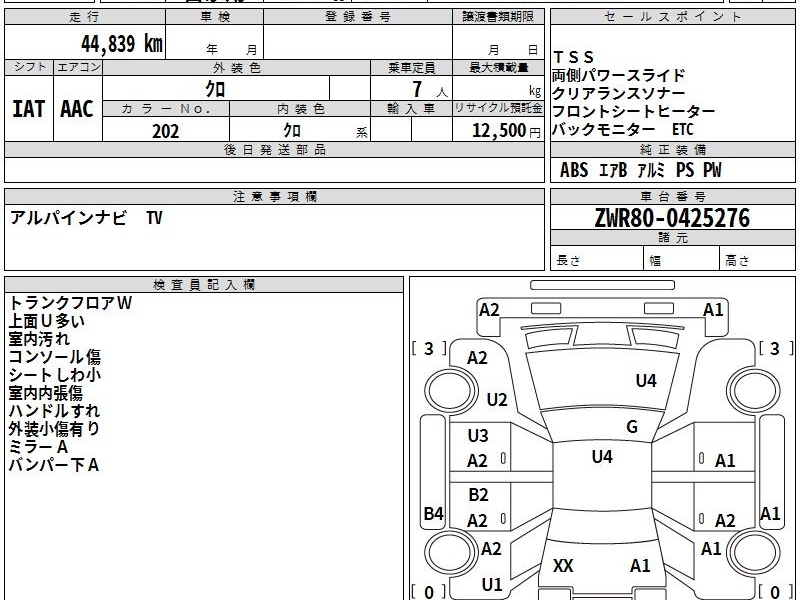
Task: Click chassis number ZWR80-0425276
Action: (x=672, y=218)
